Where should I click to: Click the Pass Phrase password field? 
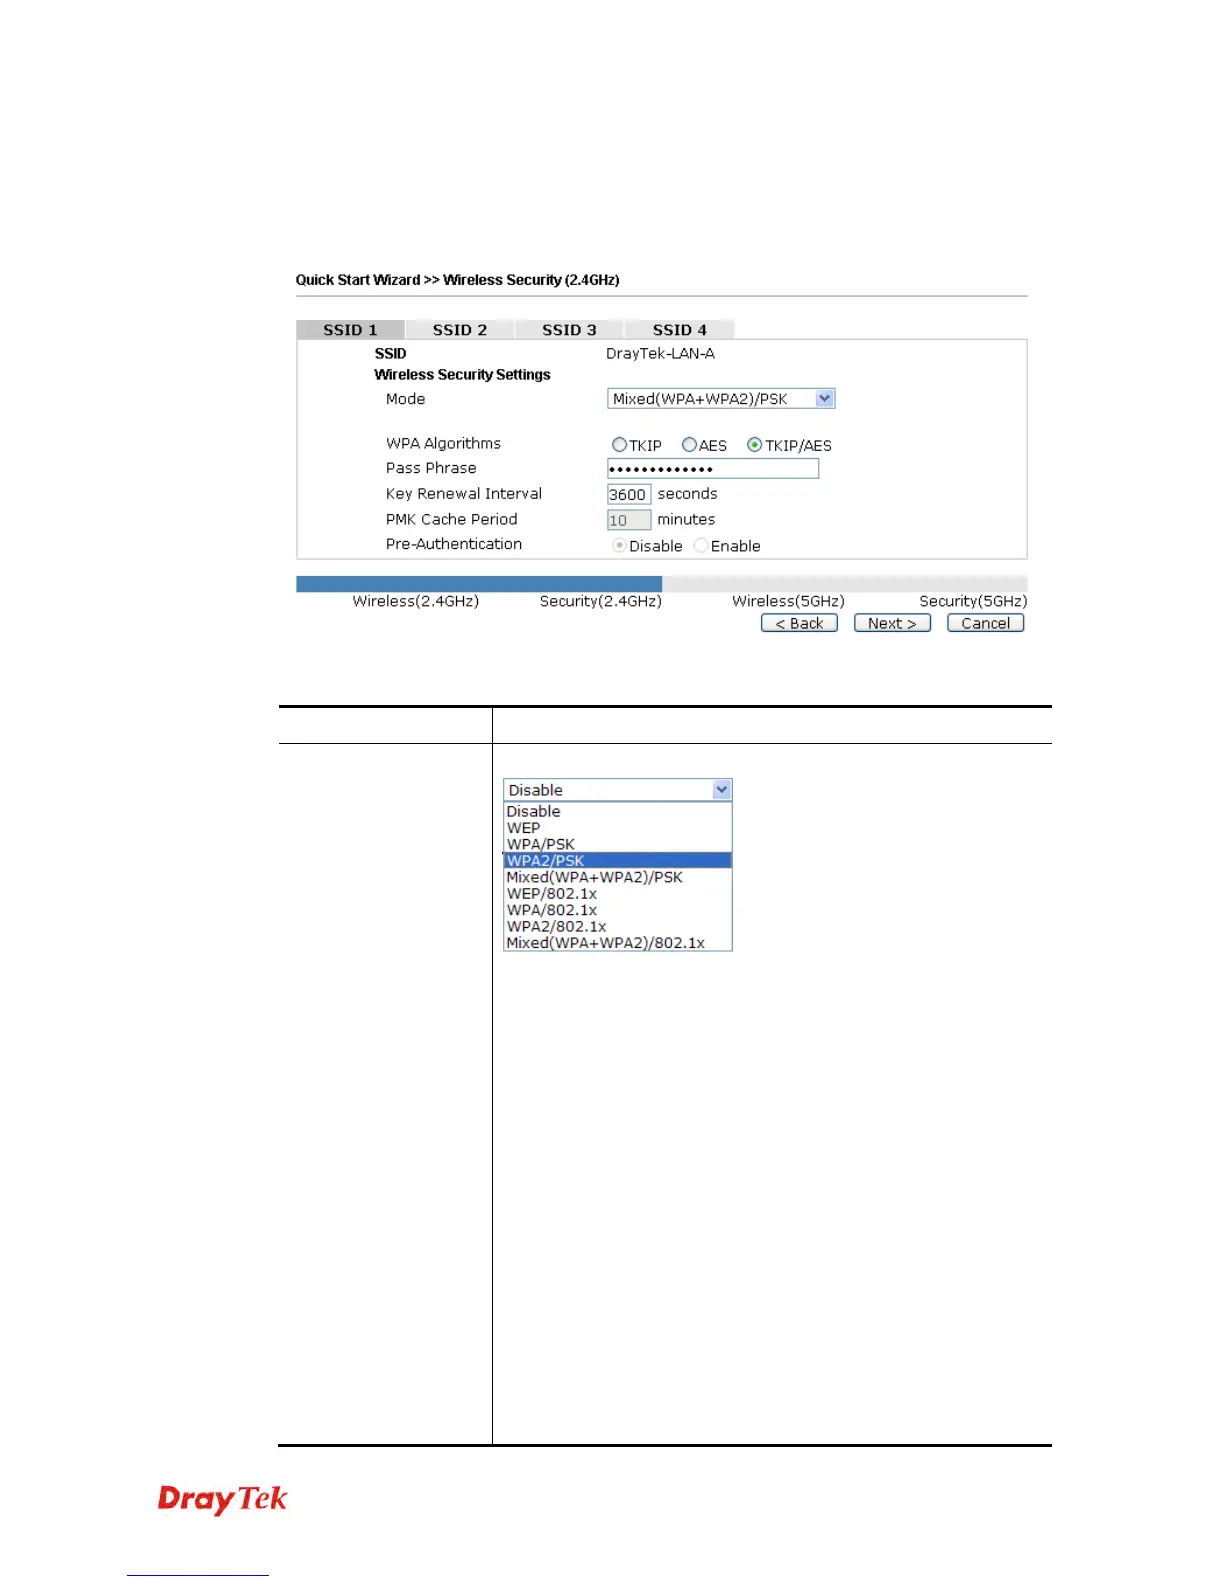(x=713, y=468)
